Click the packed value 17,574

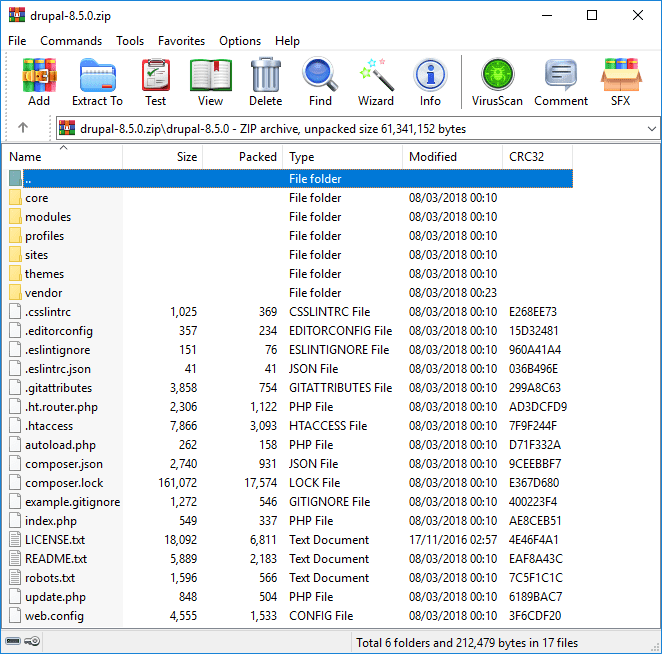[x=260, y=483]
